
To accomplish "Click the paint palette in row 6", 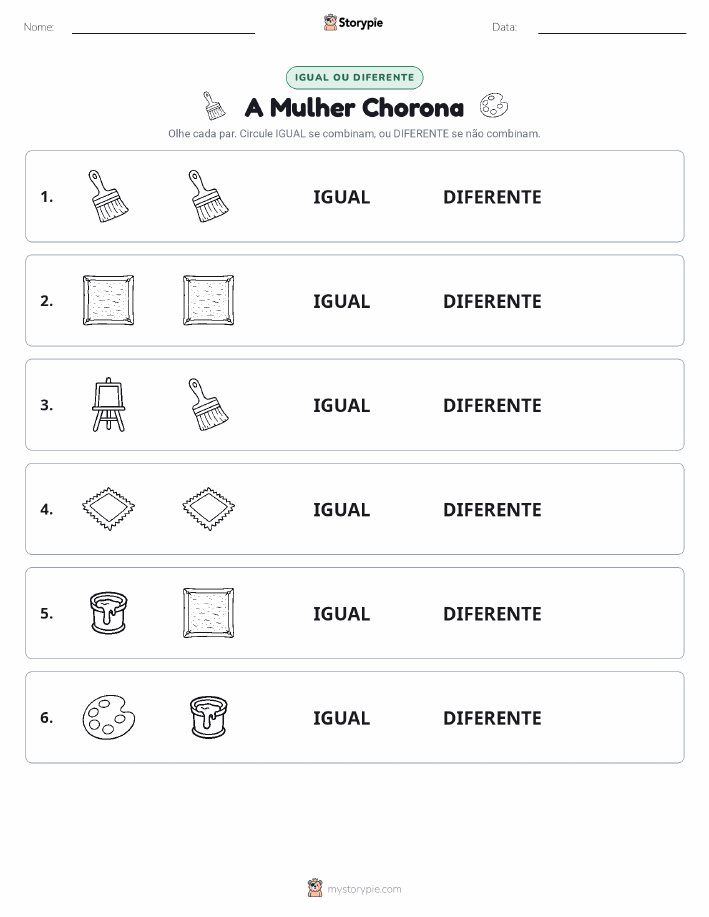I will coord(108,717).
